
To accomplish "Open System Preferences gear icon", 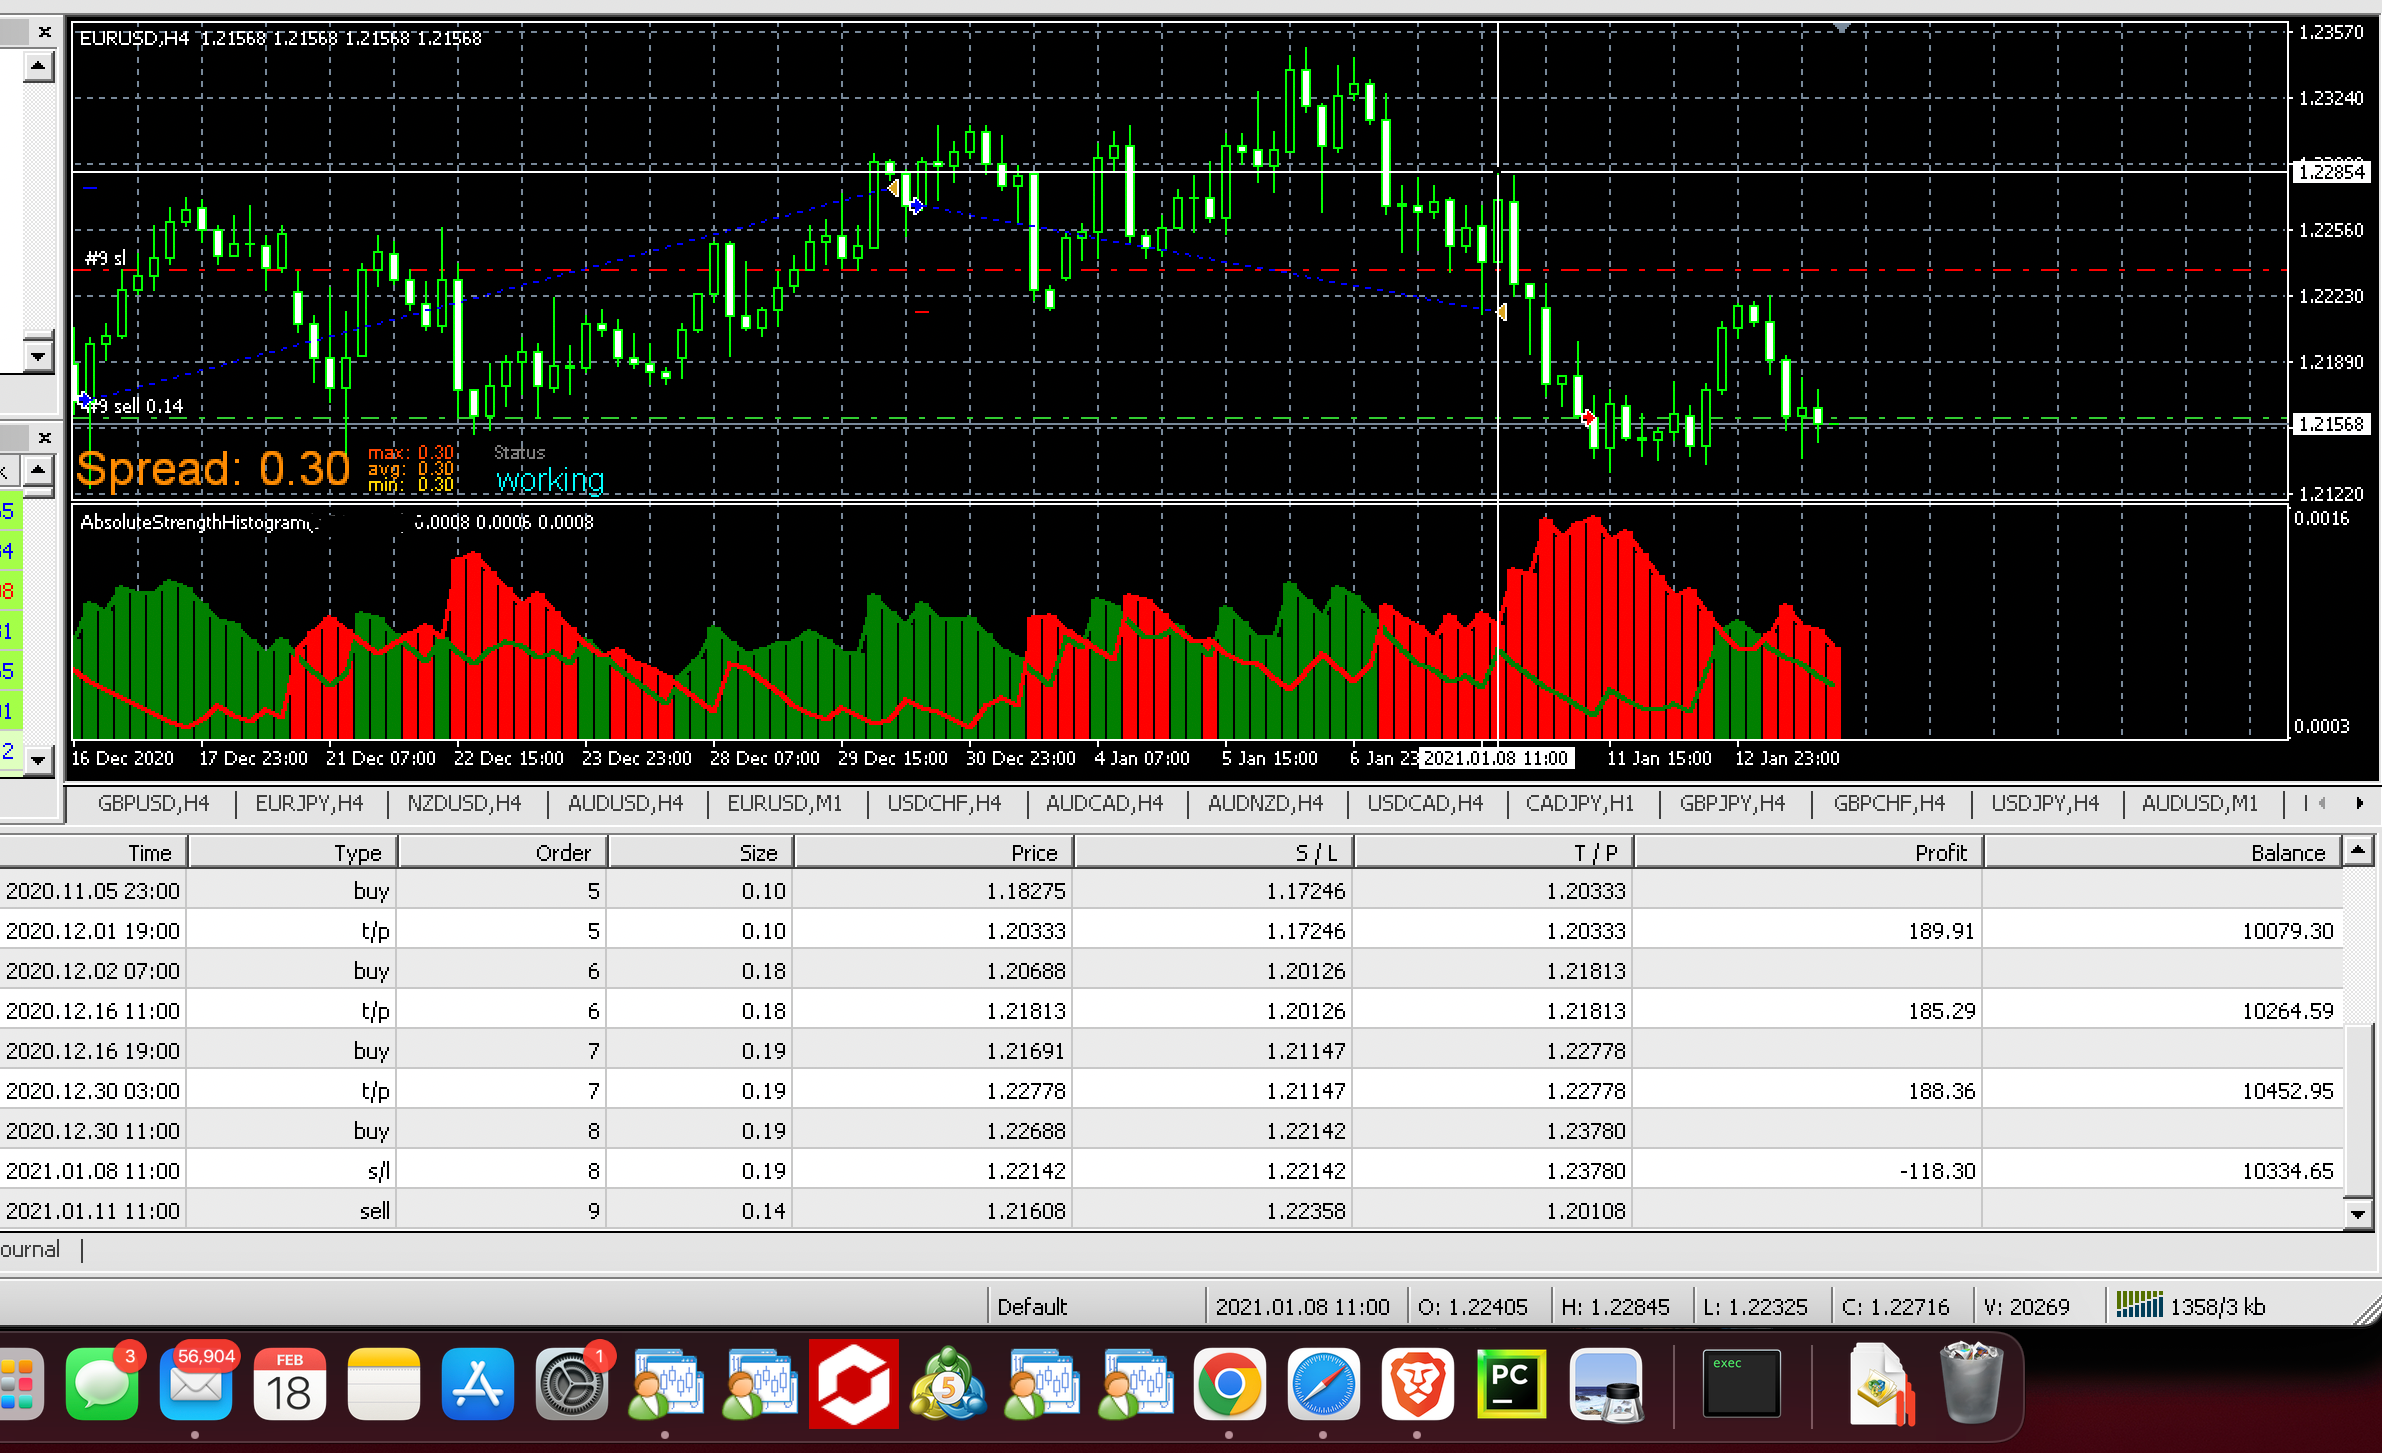I will 572,1385.
